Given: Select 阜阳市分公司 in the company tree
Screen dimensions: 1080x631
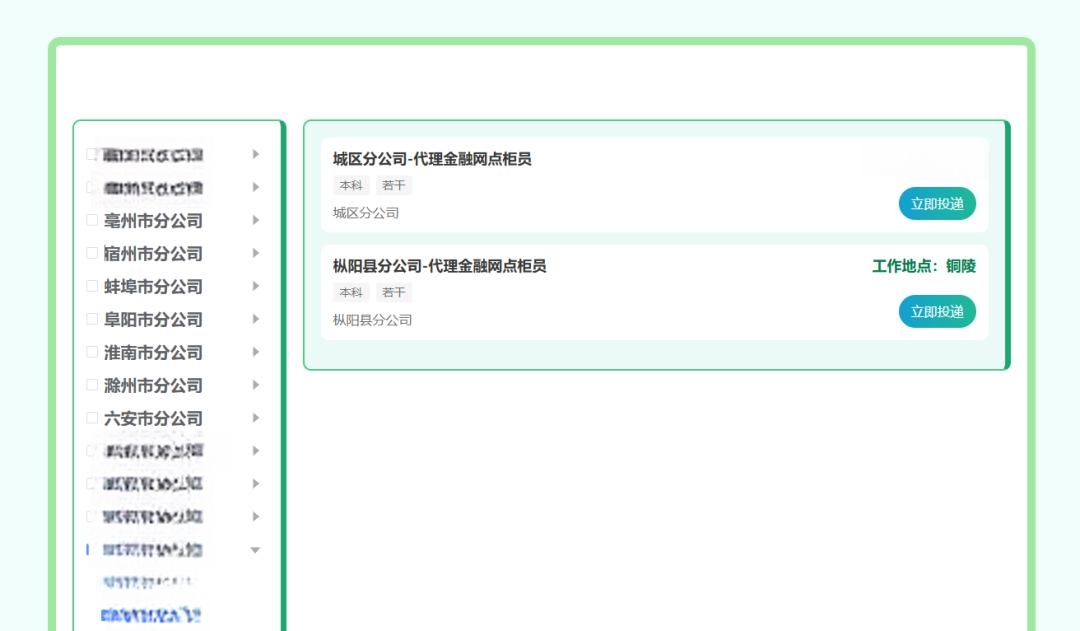Looking at the screenshot, I should pos(153,319).
